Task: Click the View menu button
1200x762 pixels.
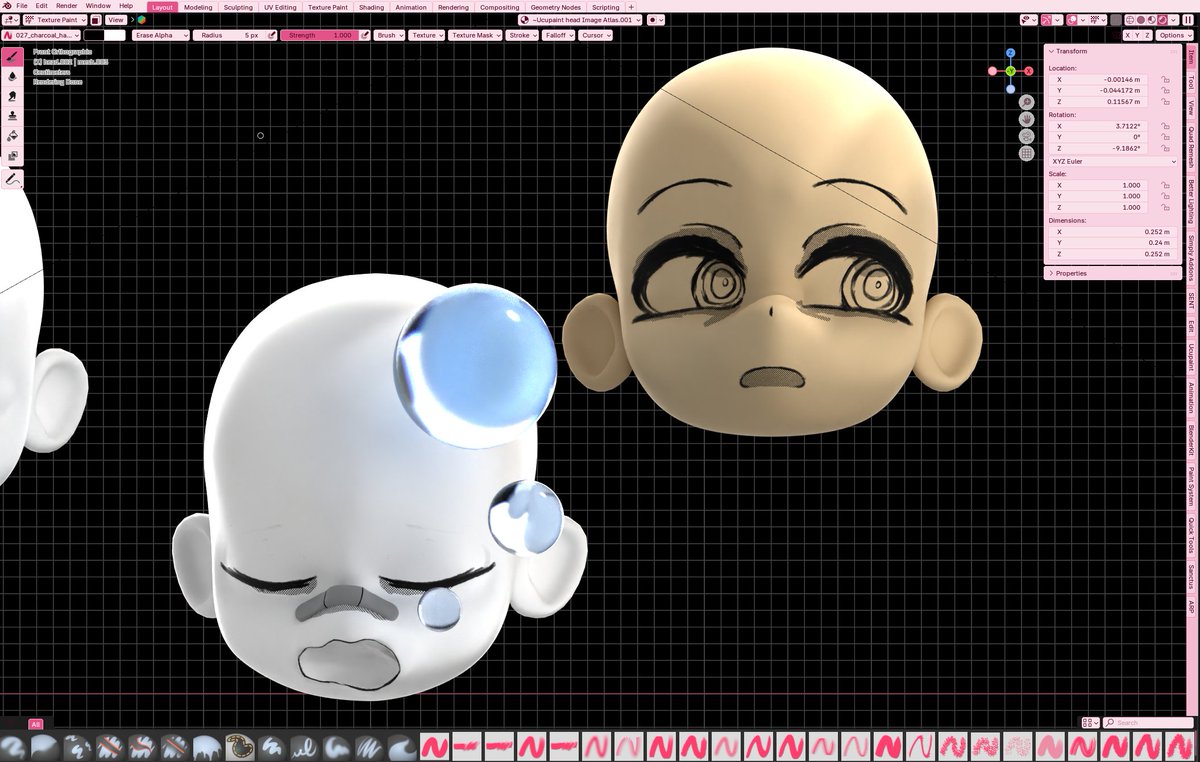Action: click(116, 19)
